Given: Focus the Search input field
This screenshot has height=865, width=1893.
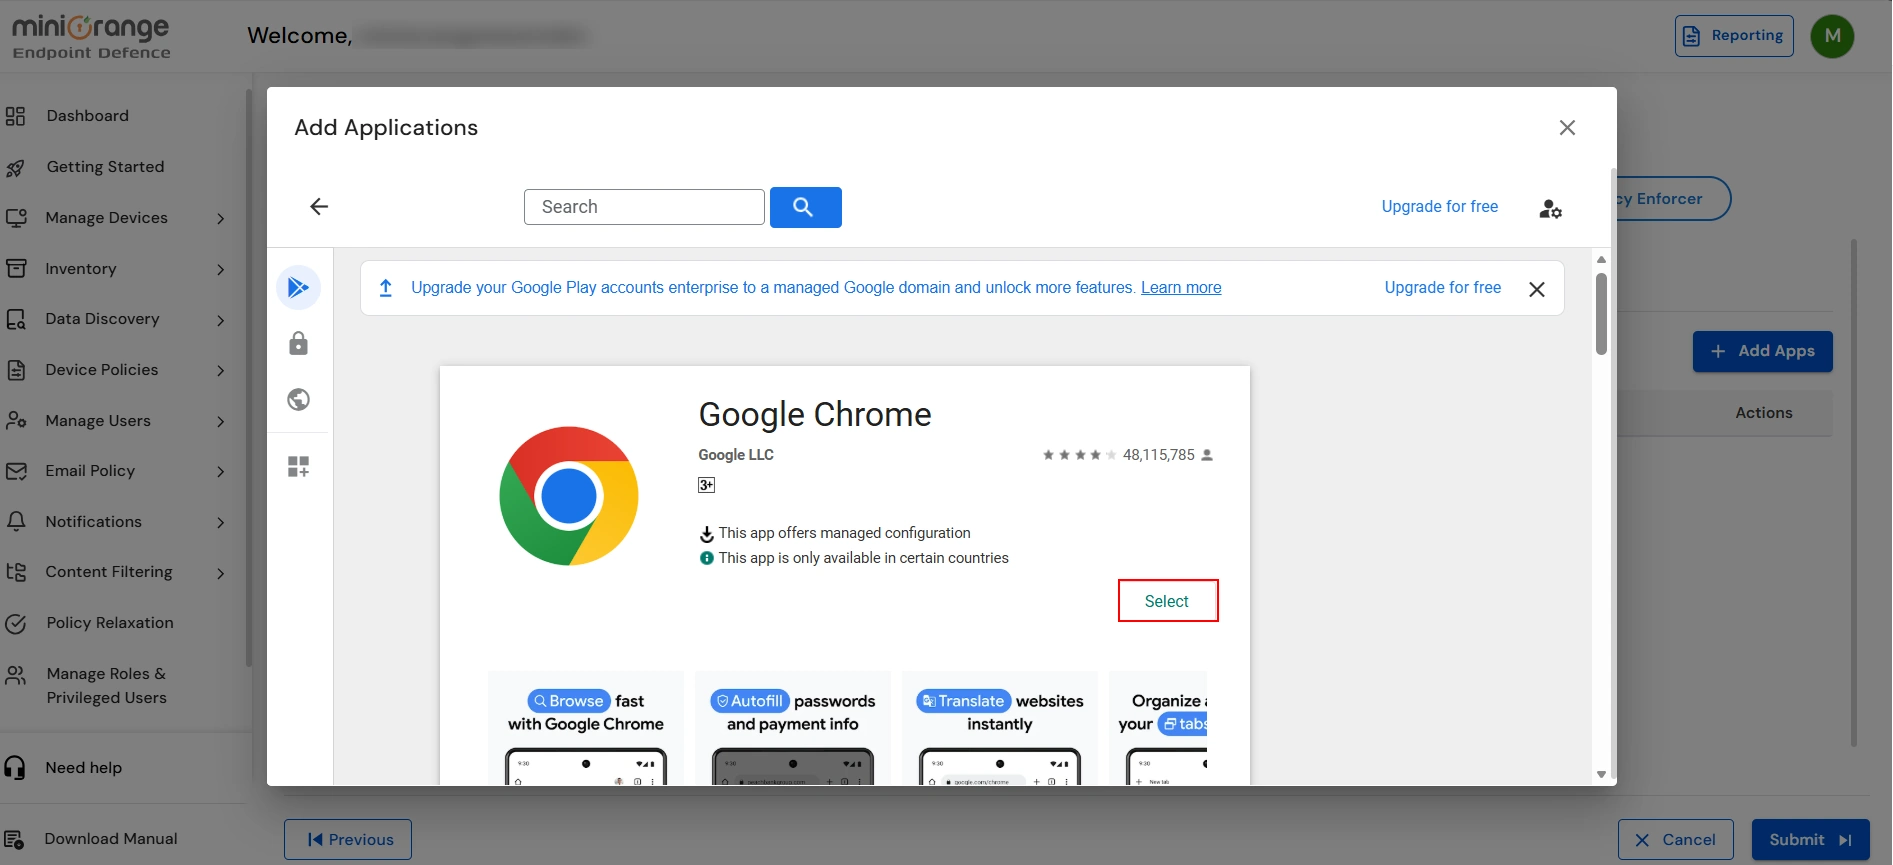Looking at the screenshot, I should click(x=644, y=207).
